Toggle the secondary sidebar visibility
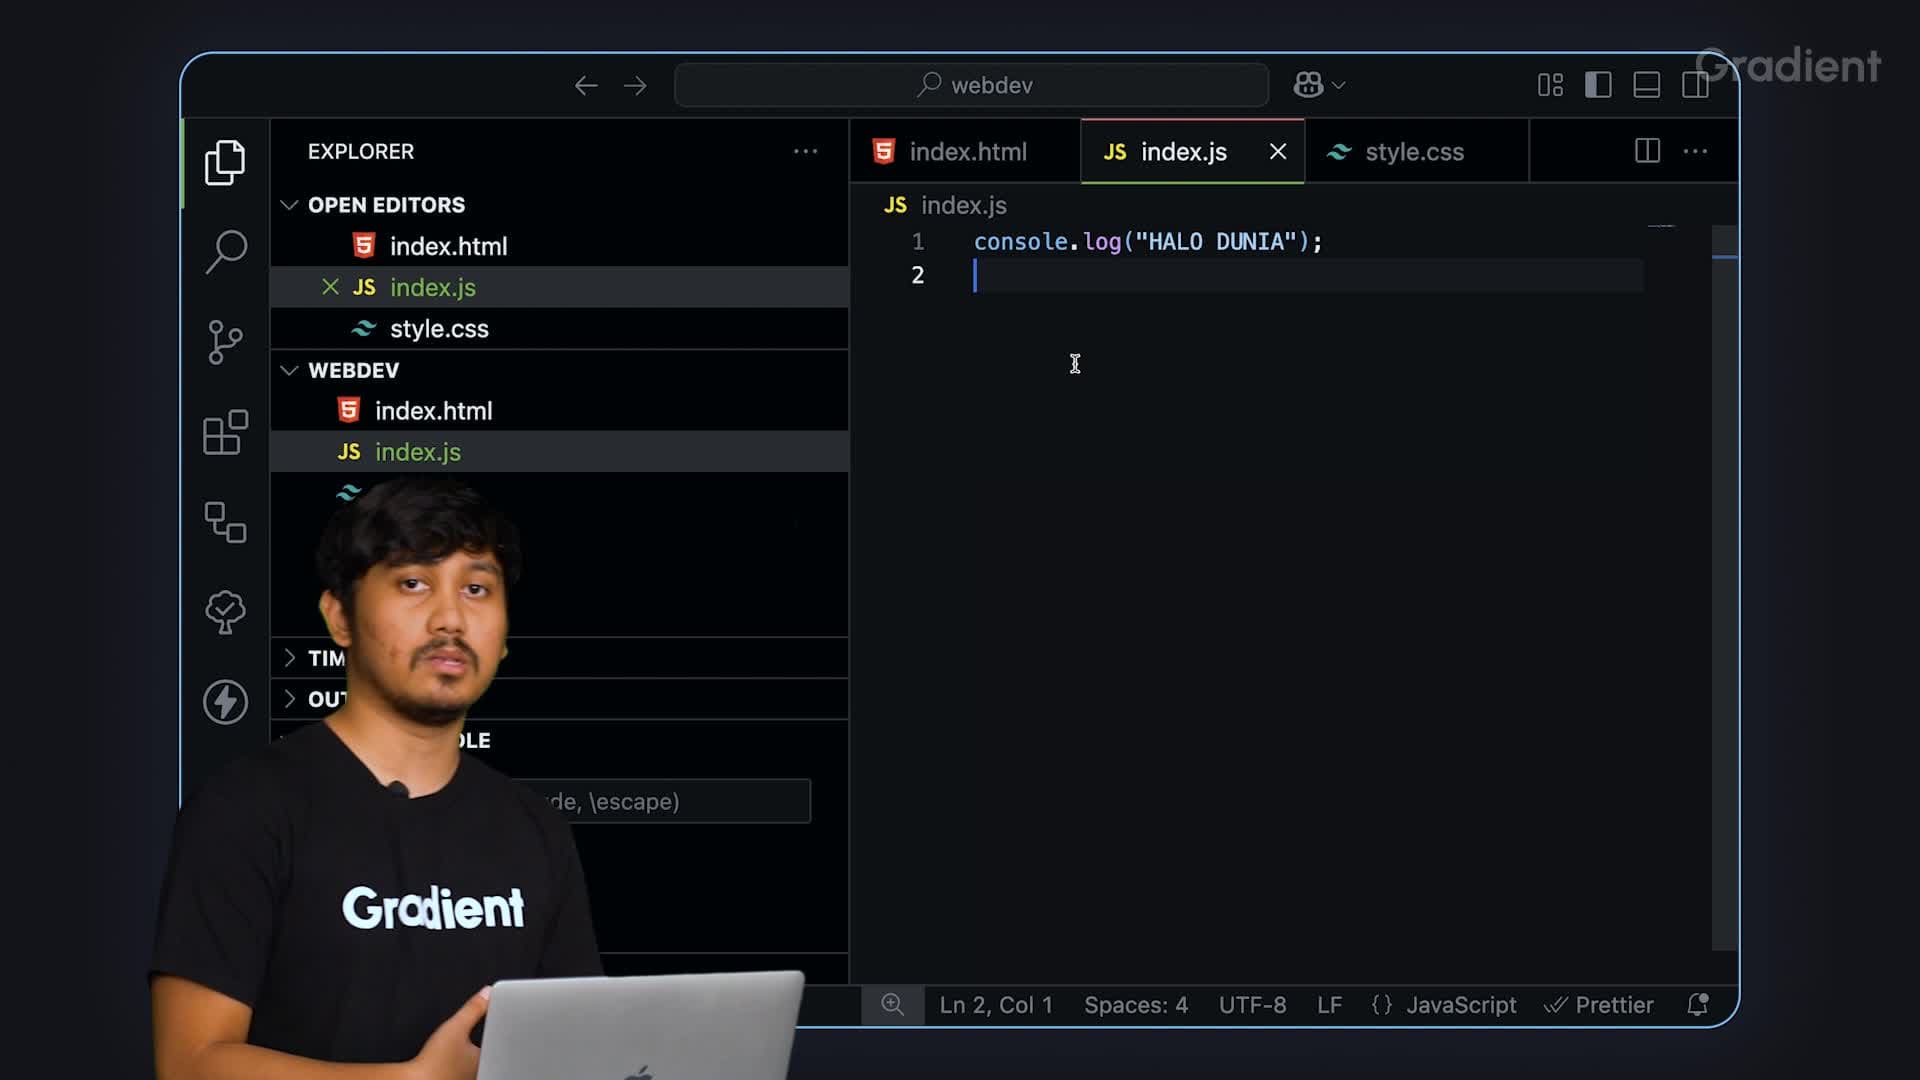The image size is (1920, 1080). point(1695,85)
